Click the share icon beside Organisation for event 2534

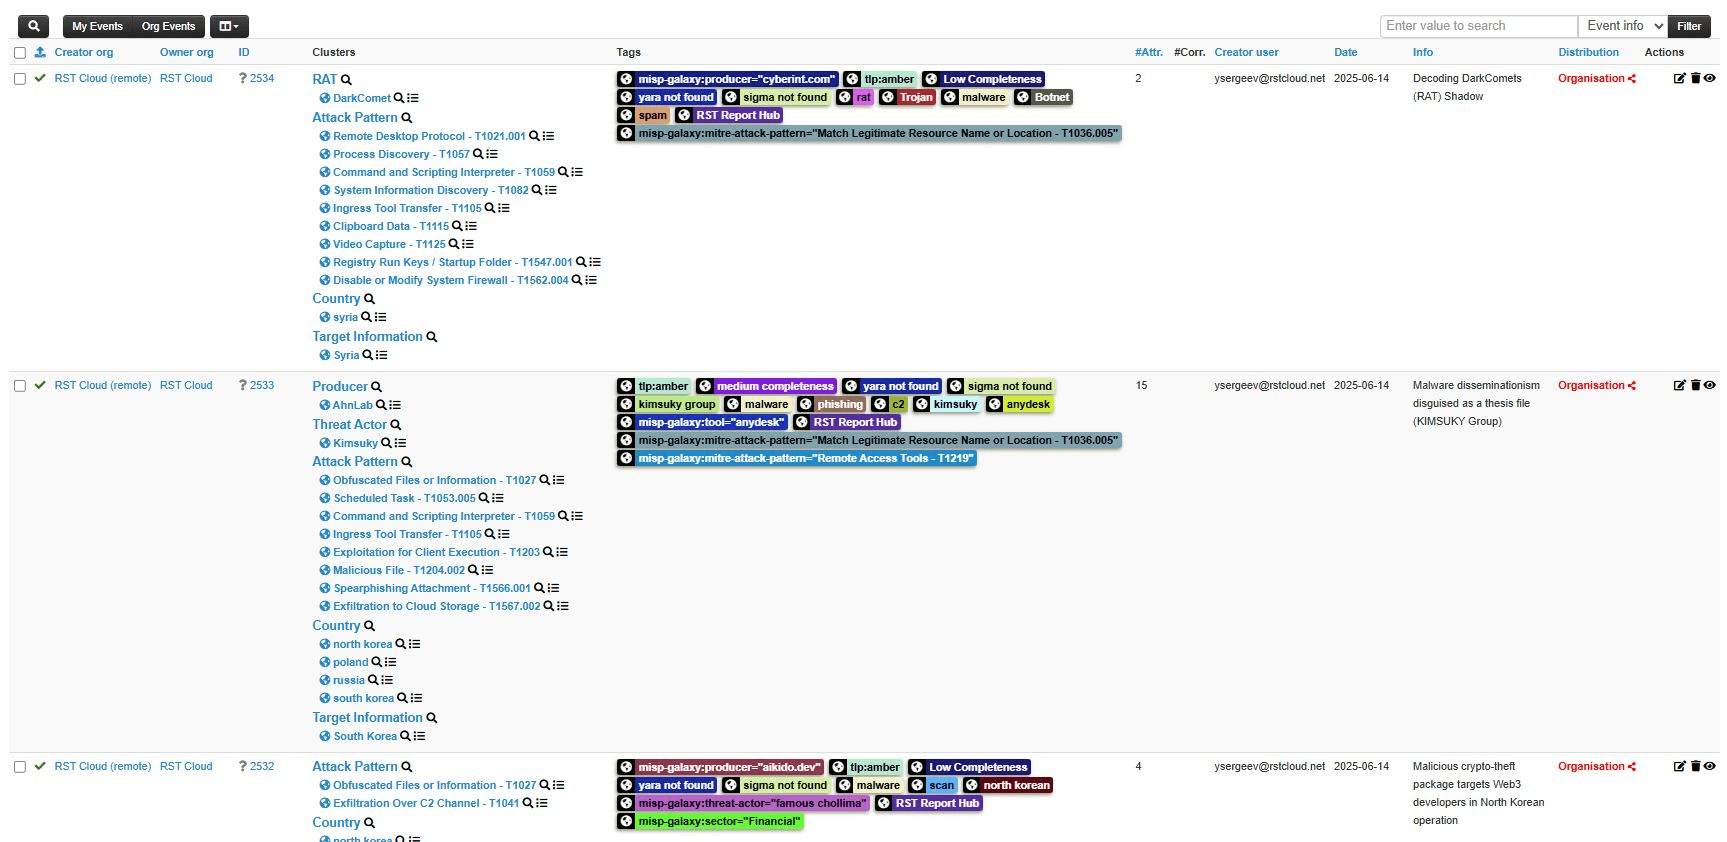coord(1632,78)
